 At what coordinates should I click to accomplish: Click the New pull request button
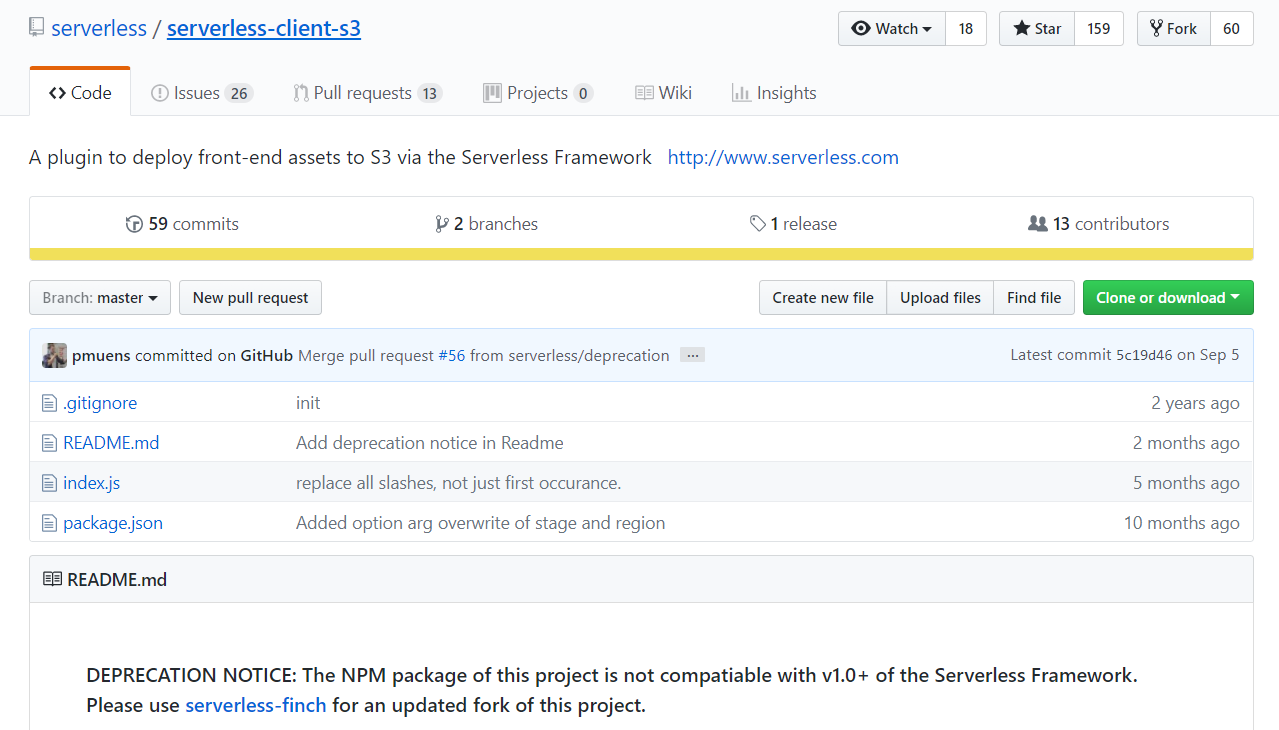251,298
